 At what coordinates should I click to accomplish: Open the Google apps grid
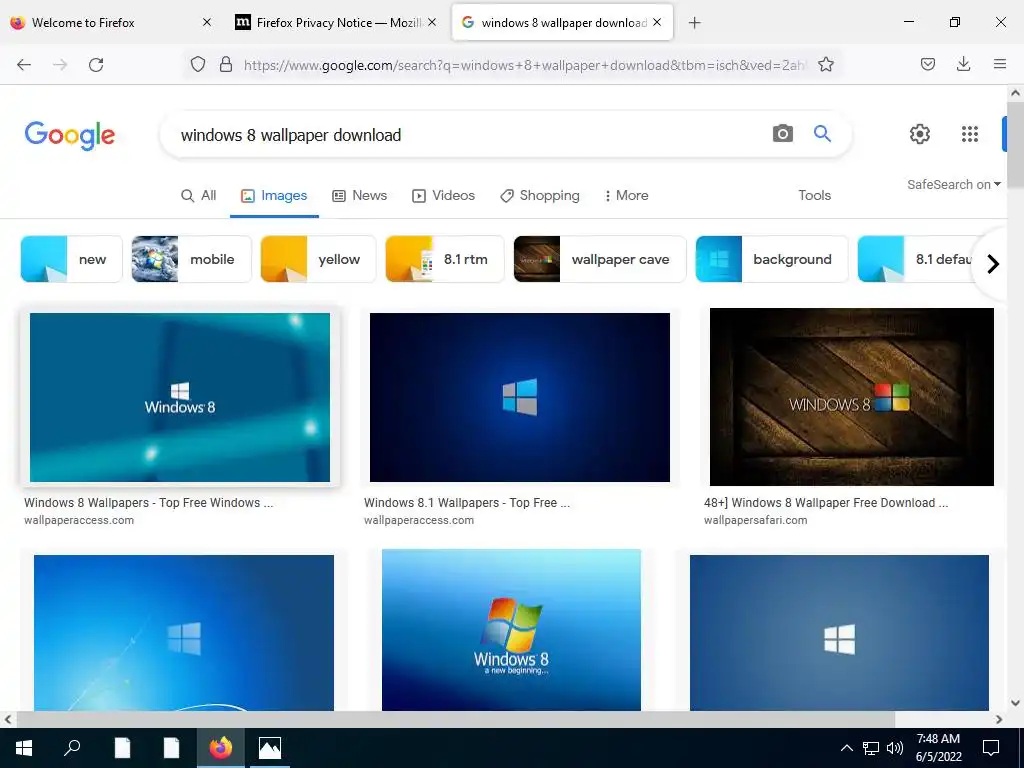pos(970,134)
